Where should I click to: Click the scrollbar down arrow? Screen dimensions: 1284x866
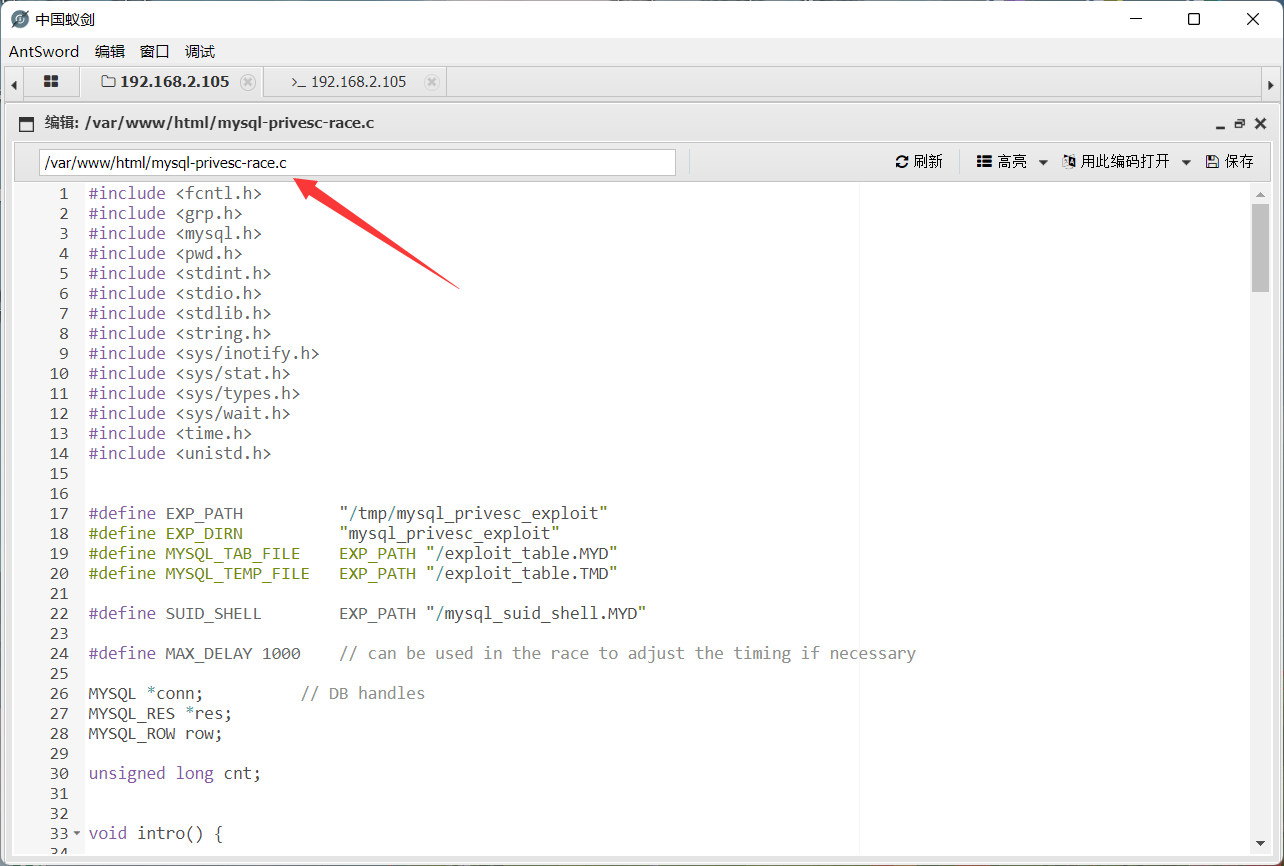1260,844
